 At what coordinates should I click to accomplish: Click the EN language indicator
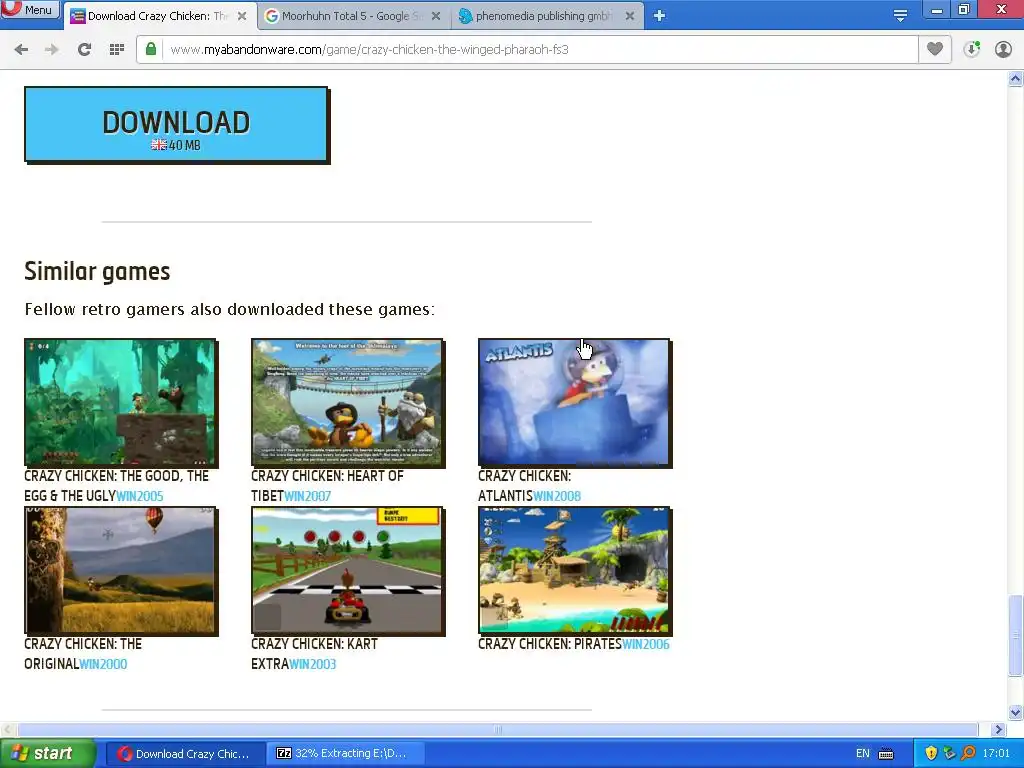point(863,754)
